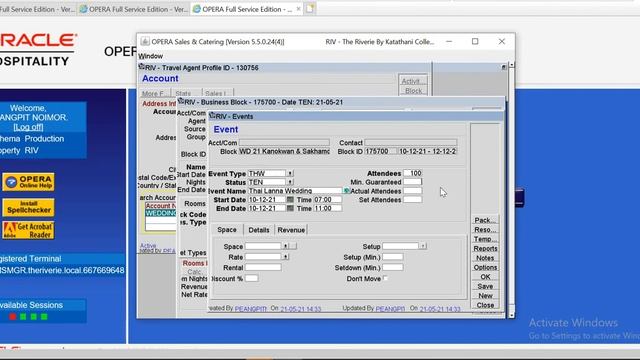Click the red session indicator square
Viewport: 640px width, 360px height.
click(x=13, y=317)
